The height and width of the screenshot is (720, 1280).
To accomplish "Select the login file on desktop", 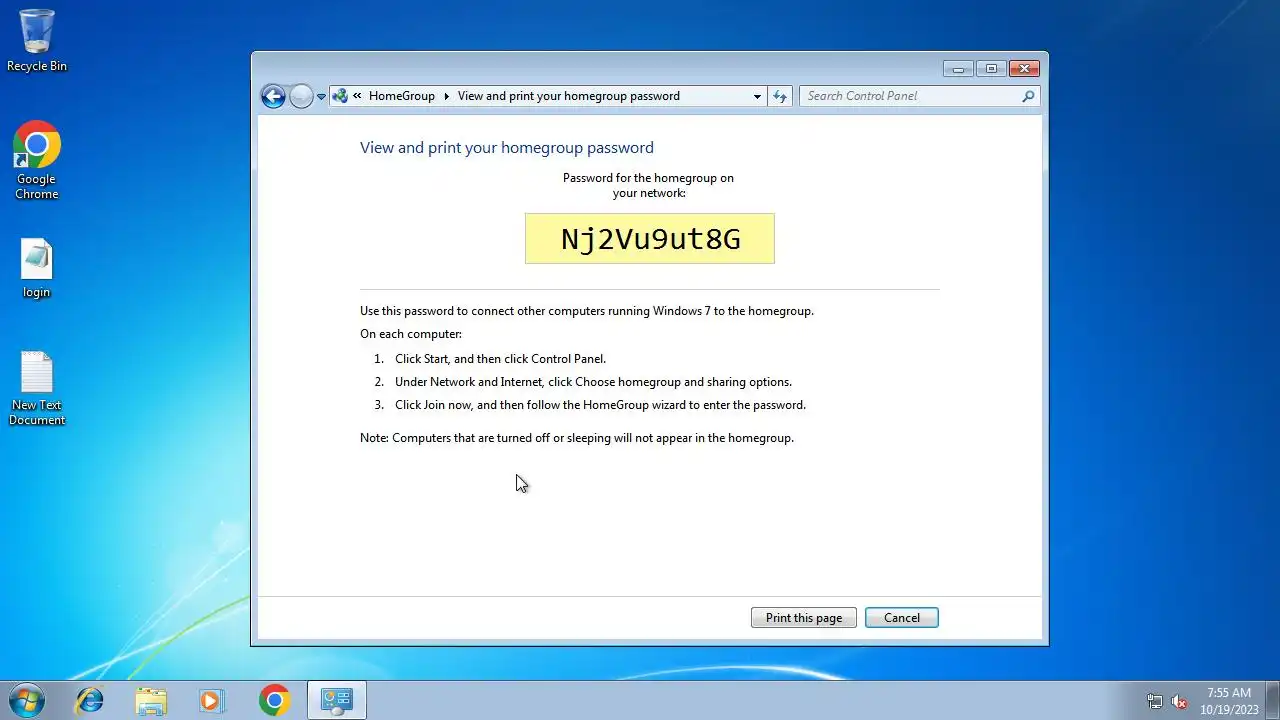I will [x=37, y=269].
